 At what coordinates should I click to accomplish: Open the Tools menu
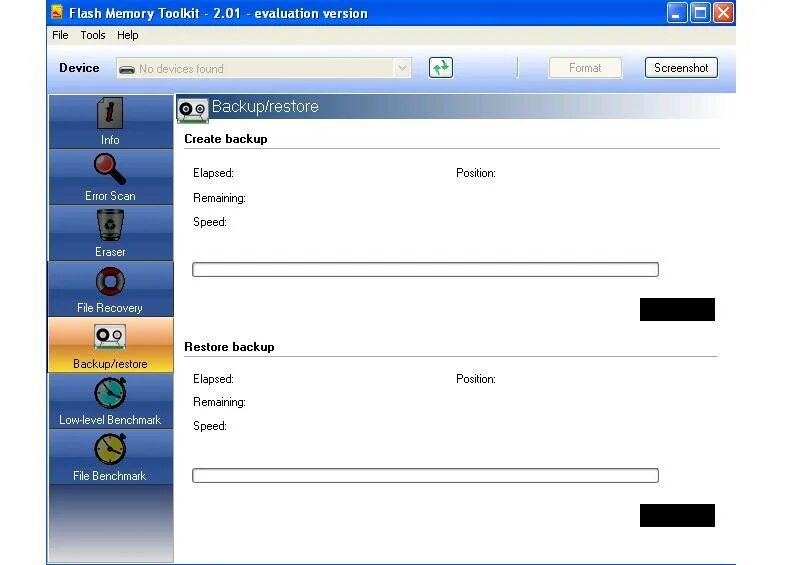[93, 35]
